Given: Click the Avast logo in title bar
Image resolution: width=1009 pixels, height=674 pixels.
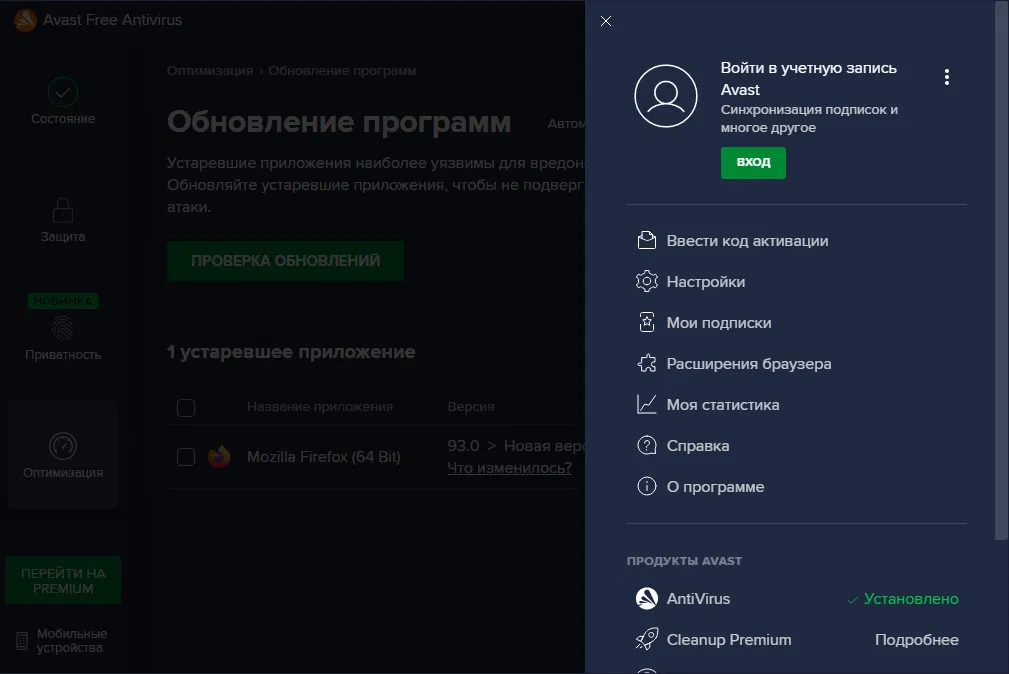Looking at the screenshot, I should (25, 20).
